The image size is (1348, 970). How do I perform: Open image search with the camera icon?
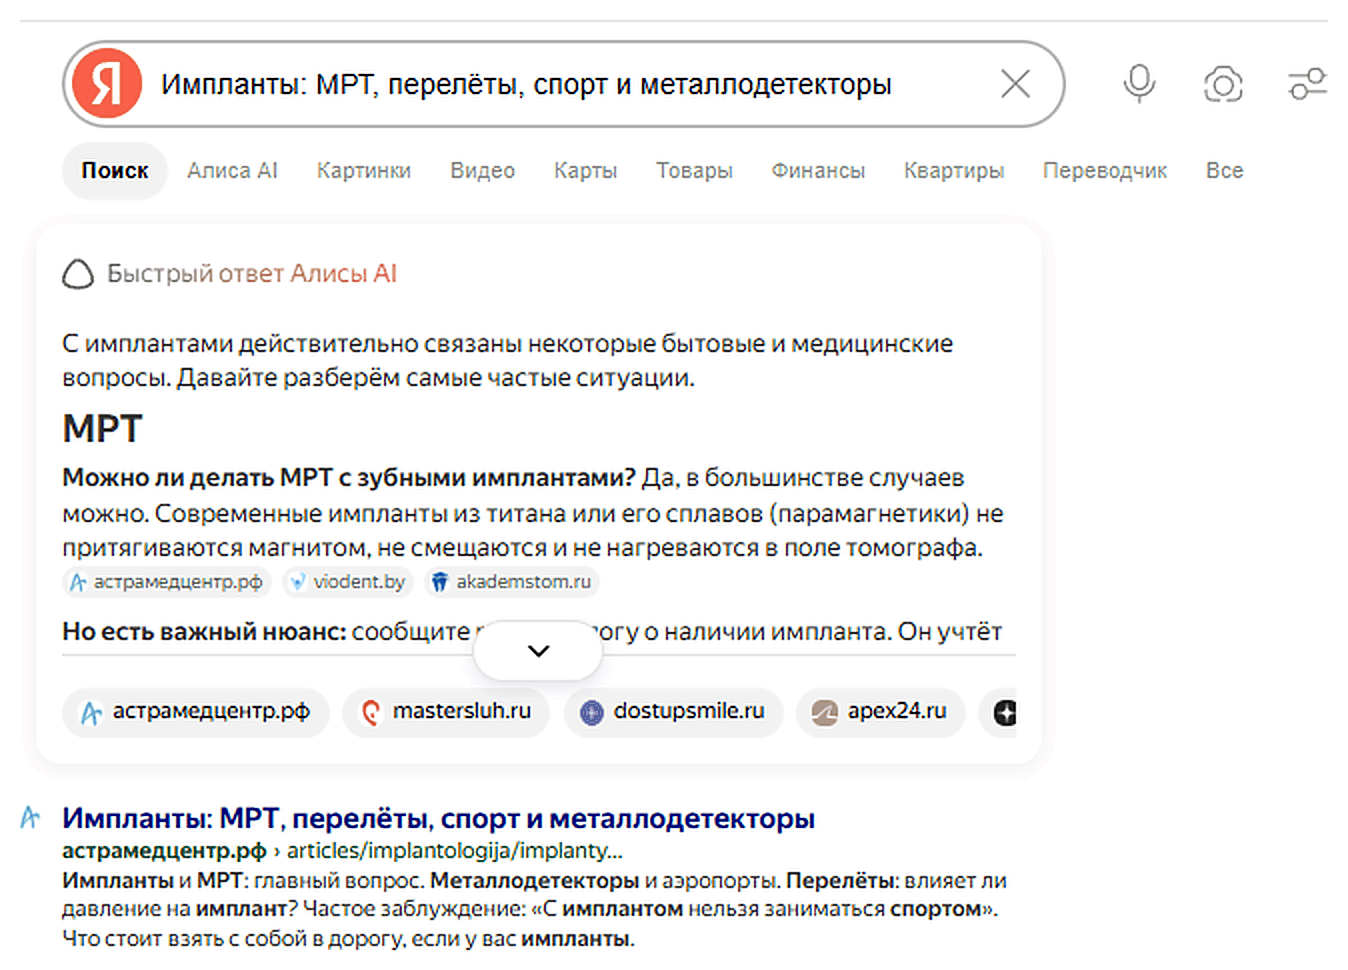coord(1223,84)
